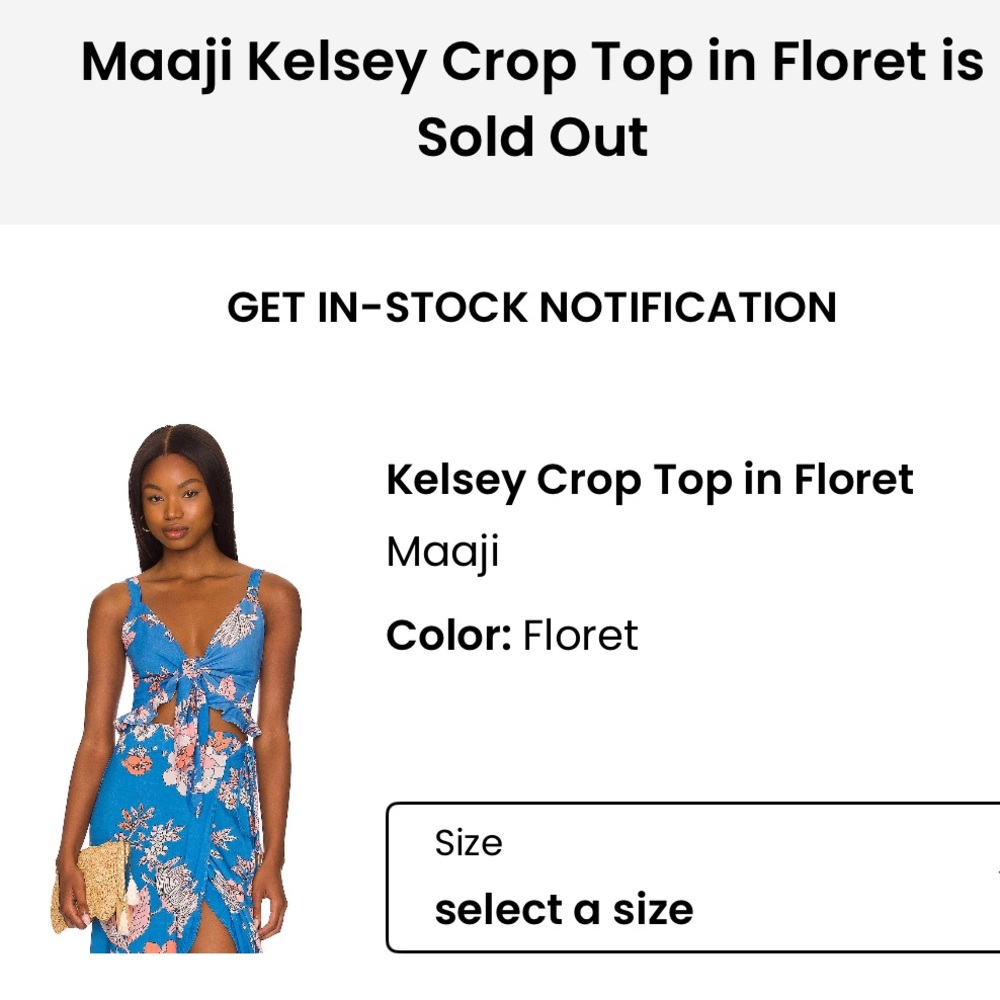
Task: Click select a size to expand size options
Action: tap(562, 910)
